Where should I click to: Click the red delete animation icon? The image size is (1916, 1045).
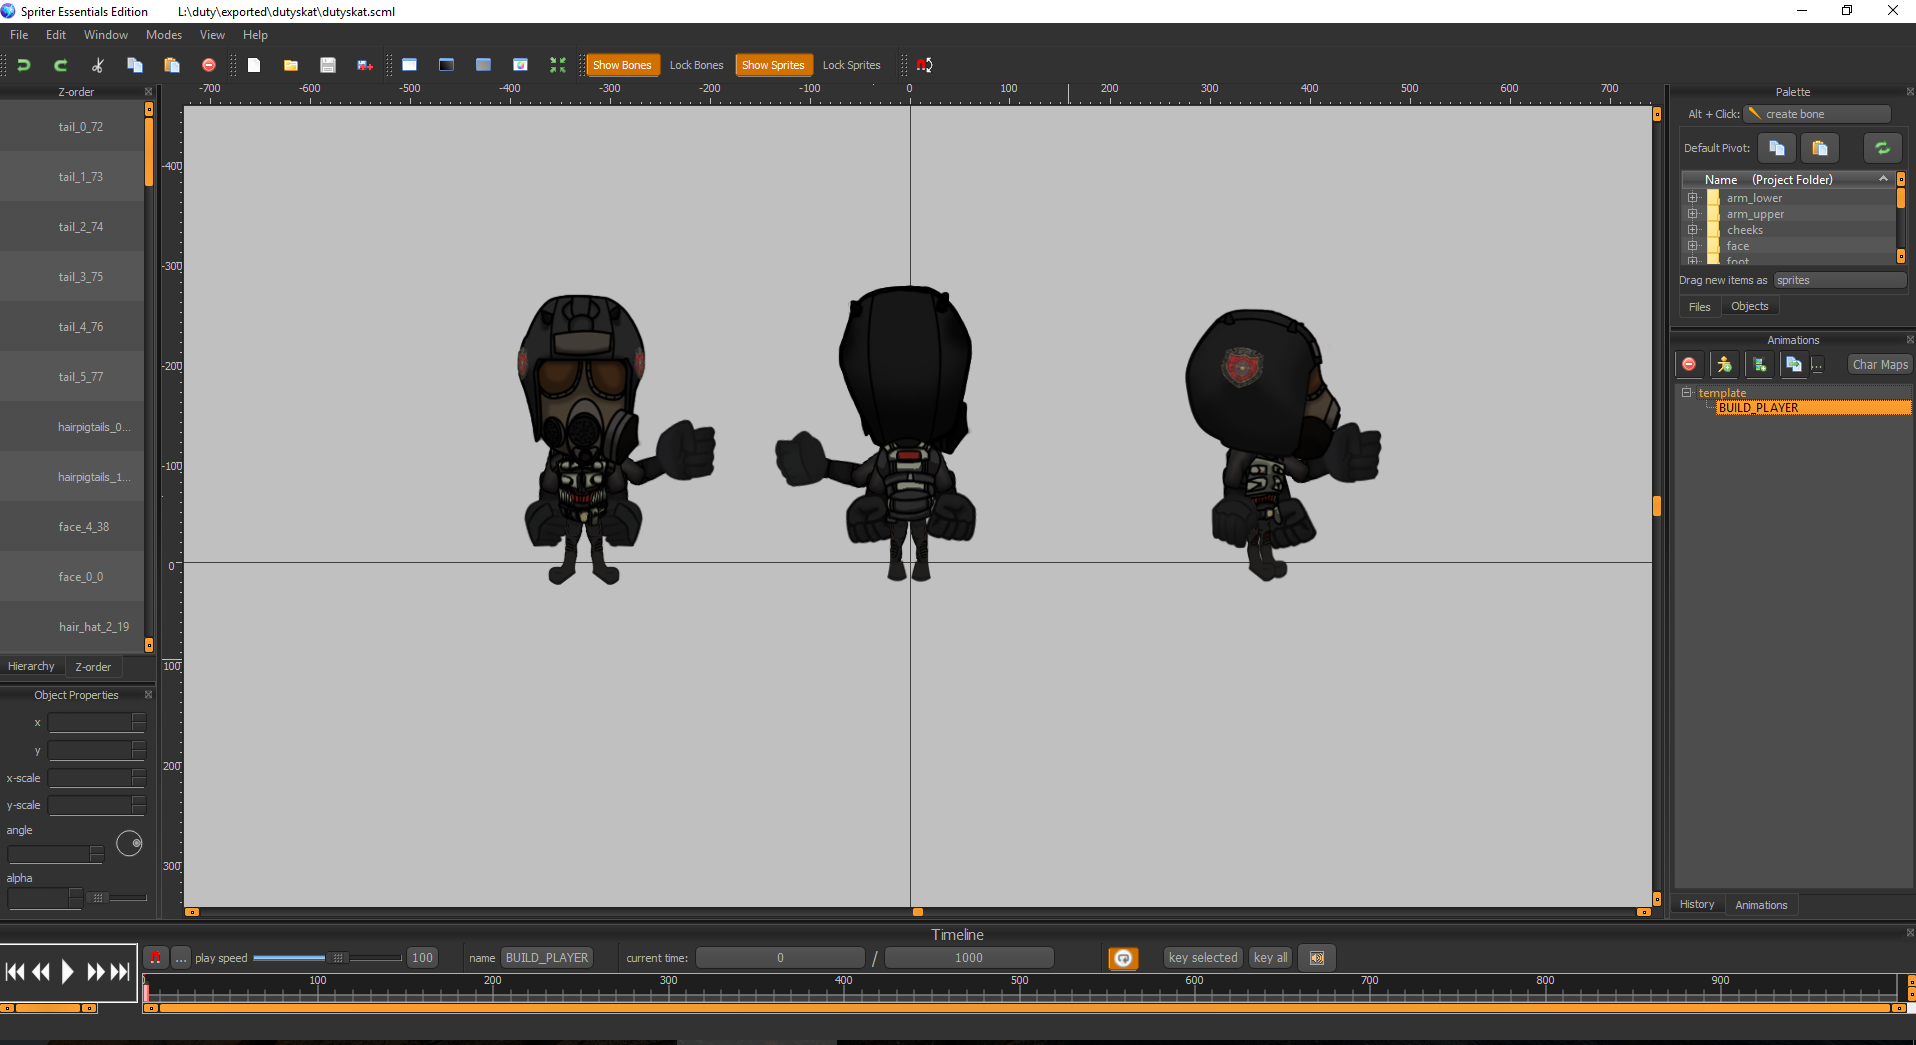pyautogui.click(x=1689, y=365)
